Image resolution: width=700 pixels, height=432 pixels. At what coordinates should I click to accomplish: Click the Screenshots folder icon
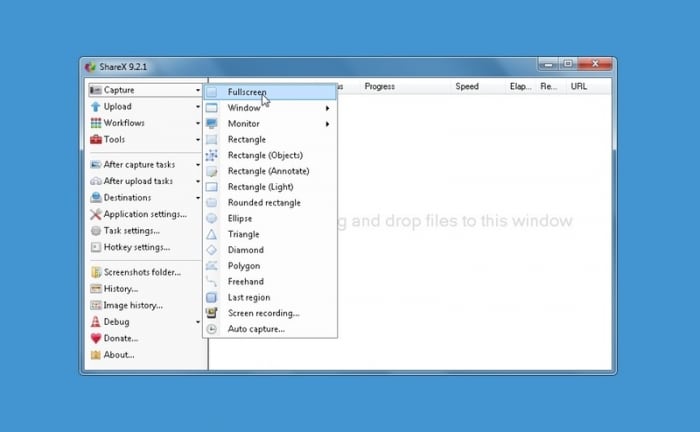point(96,272)
